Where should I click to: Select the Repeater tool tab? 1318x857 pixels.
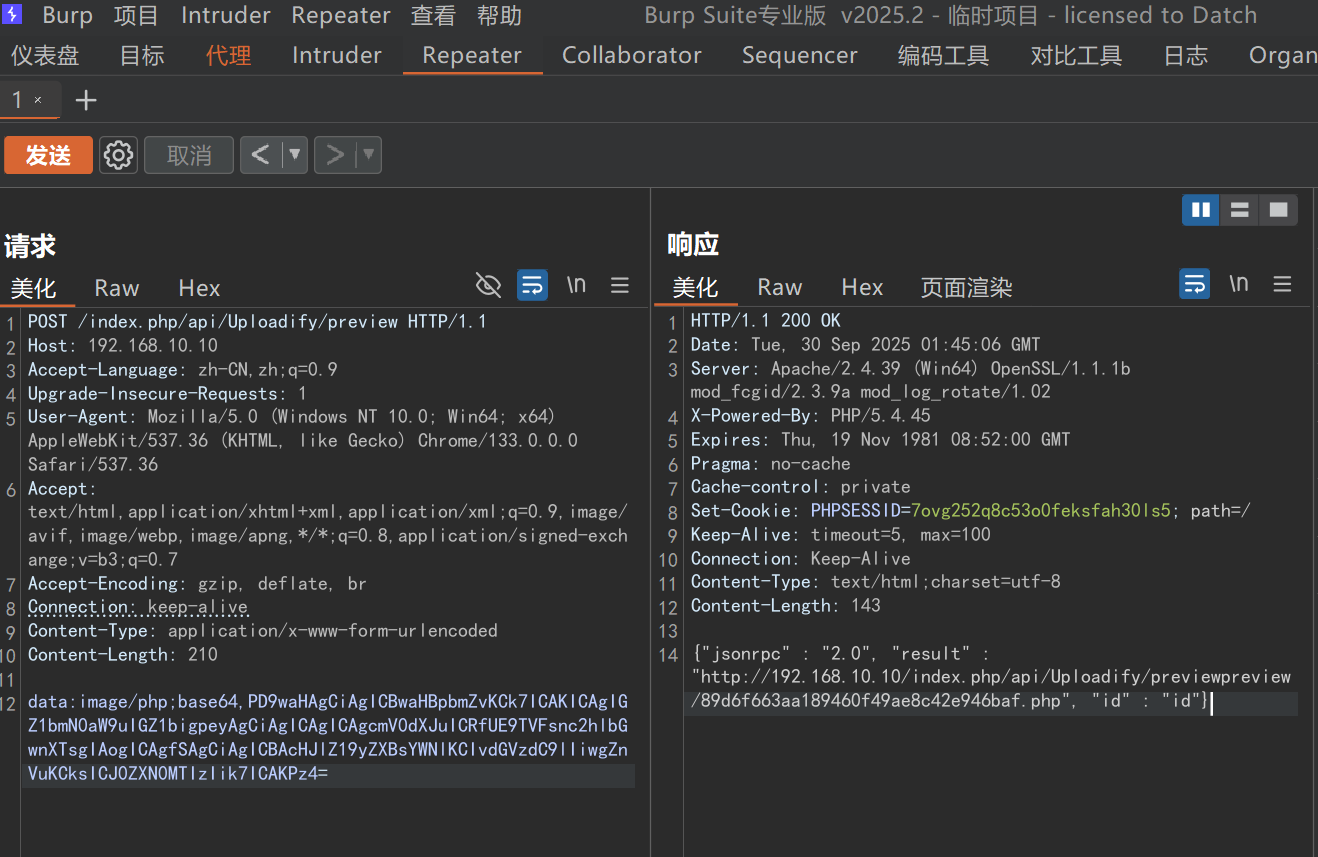472,55
